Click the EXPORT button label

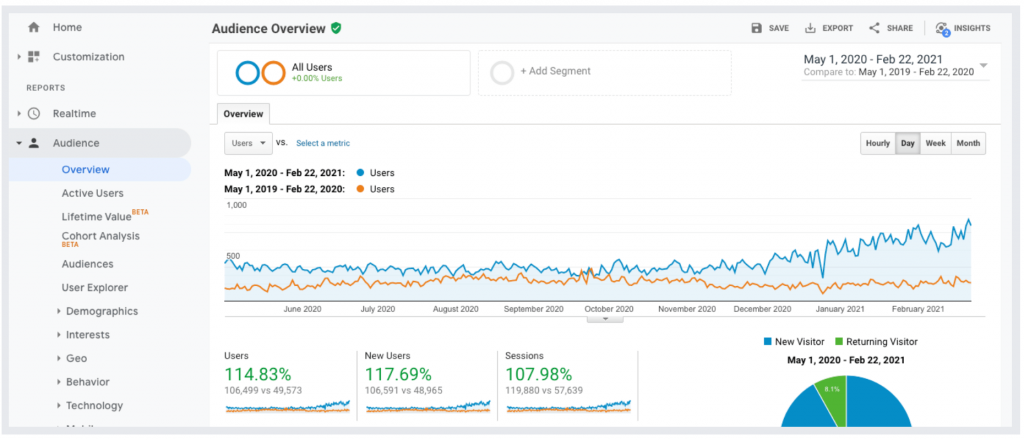837,28
